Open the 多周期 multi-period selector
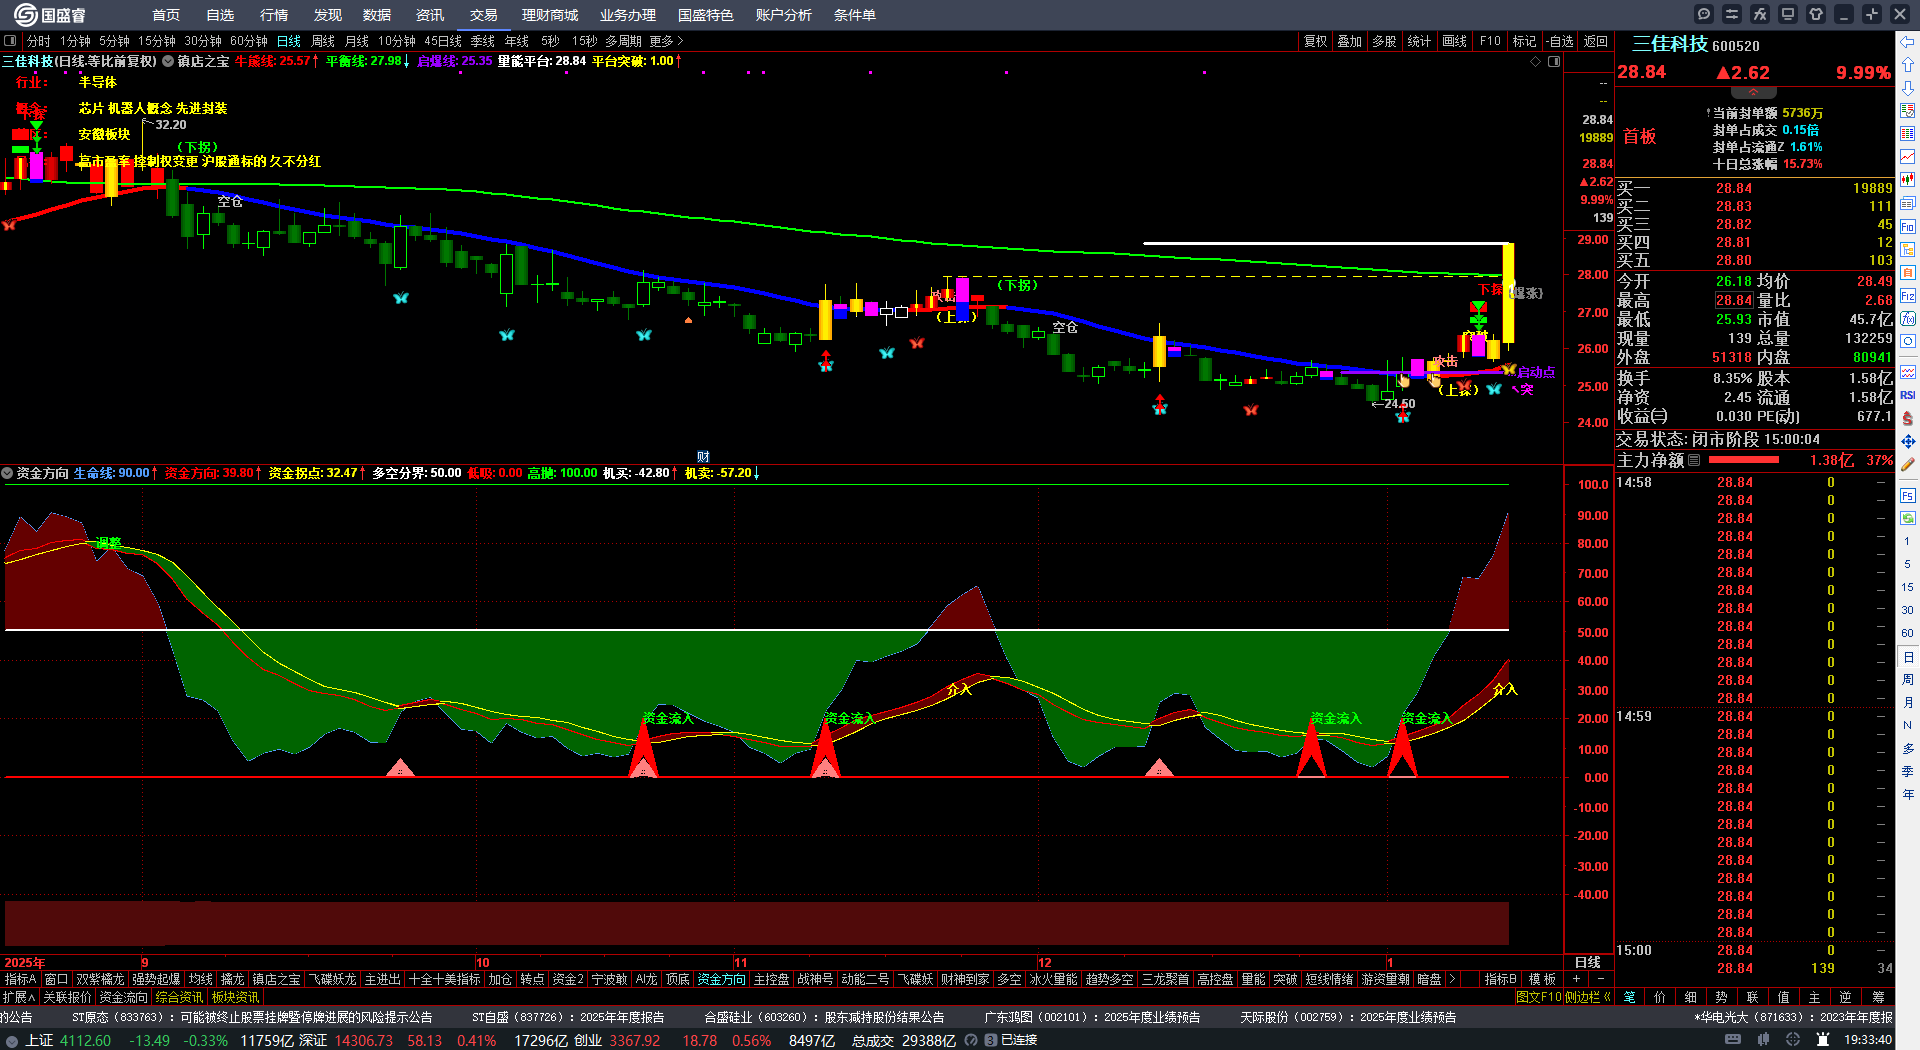This screenshot has height=1050, width=1920. tap(623, 41)
